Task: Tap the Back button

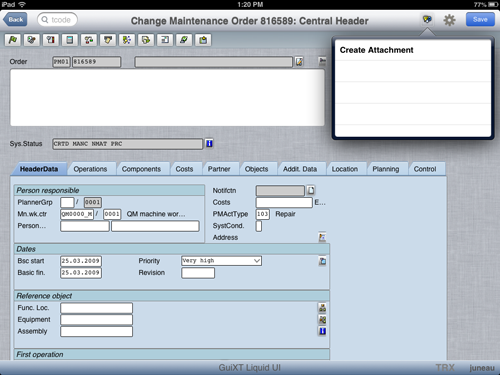Action: [x=15, y=20]
